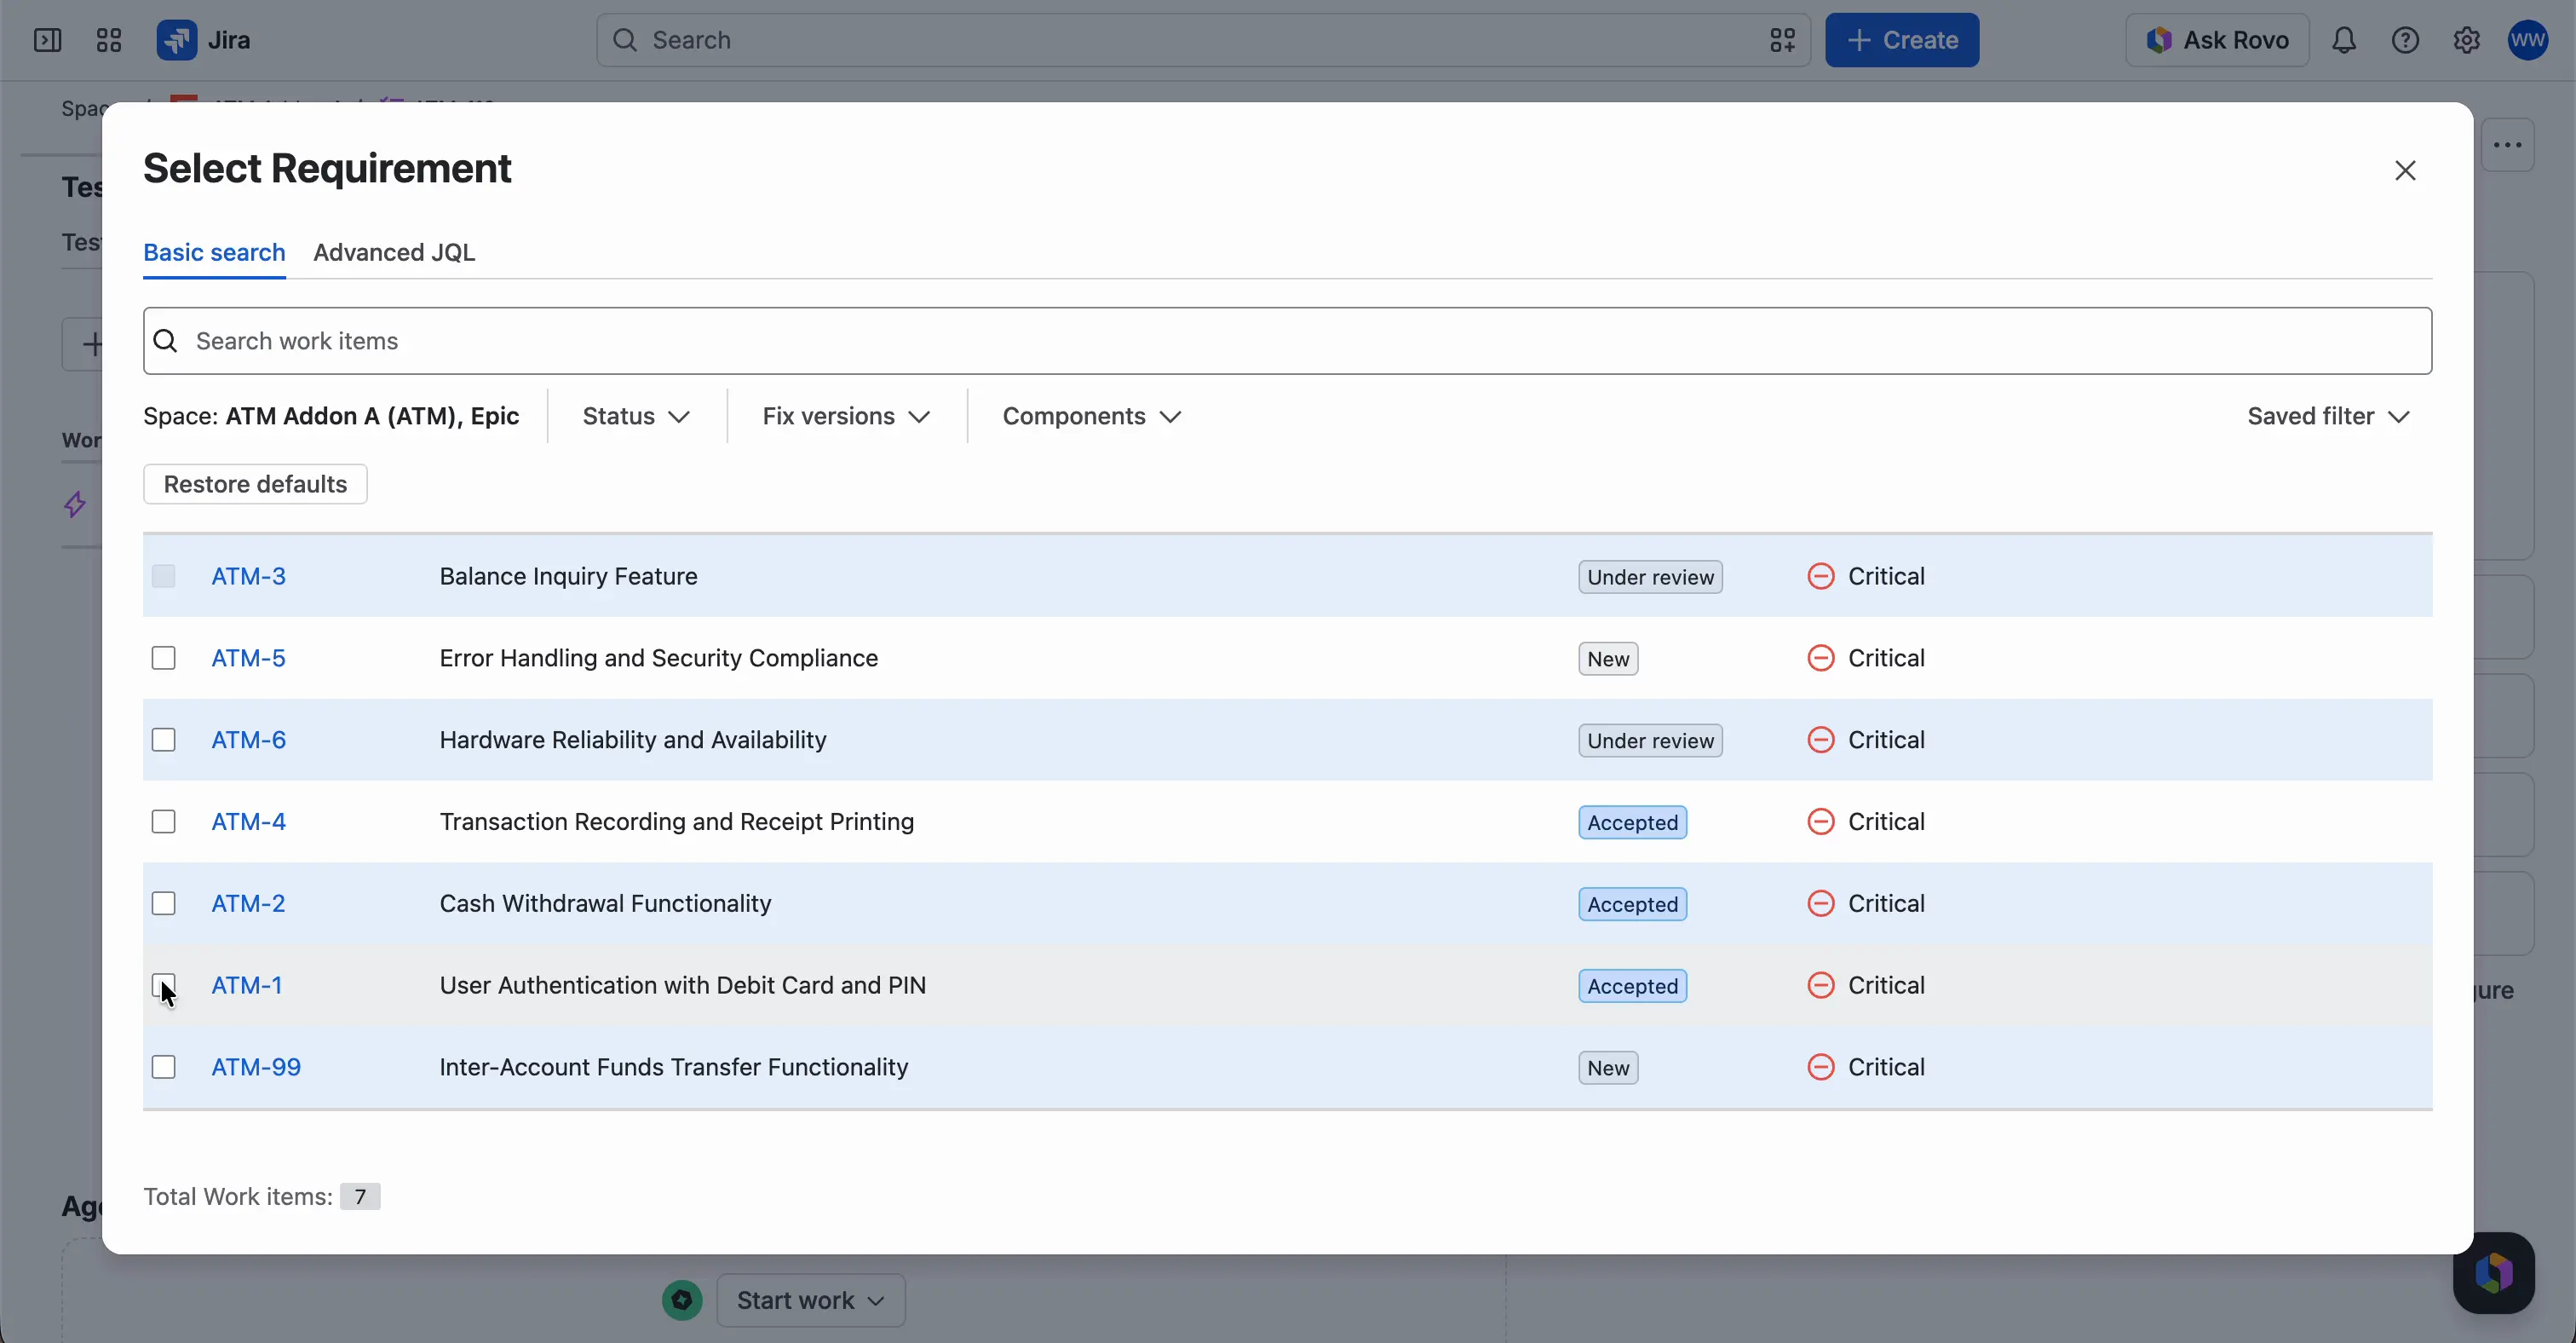
Task: Tick the checkbox for ATM-6
Action: tap(163, 740)
